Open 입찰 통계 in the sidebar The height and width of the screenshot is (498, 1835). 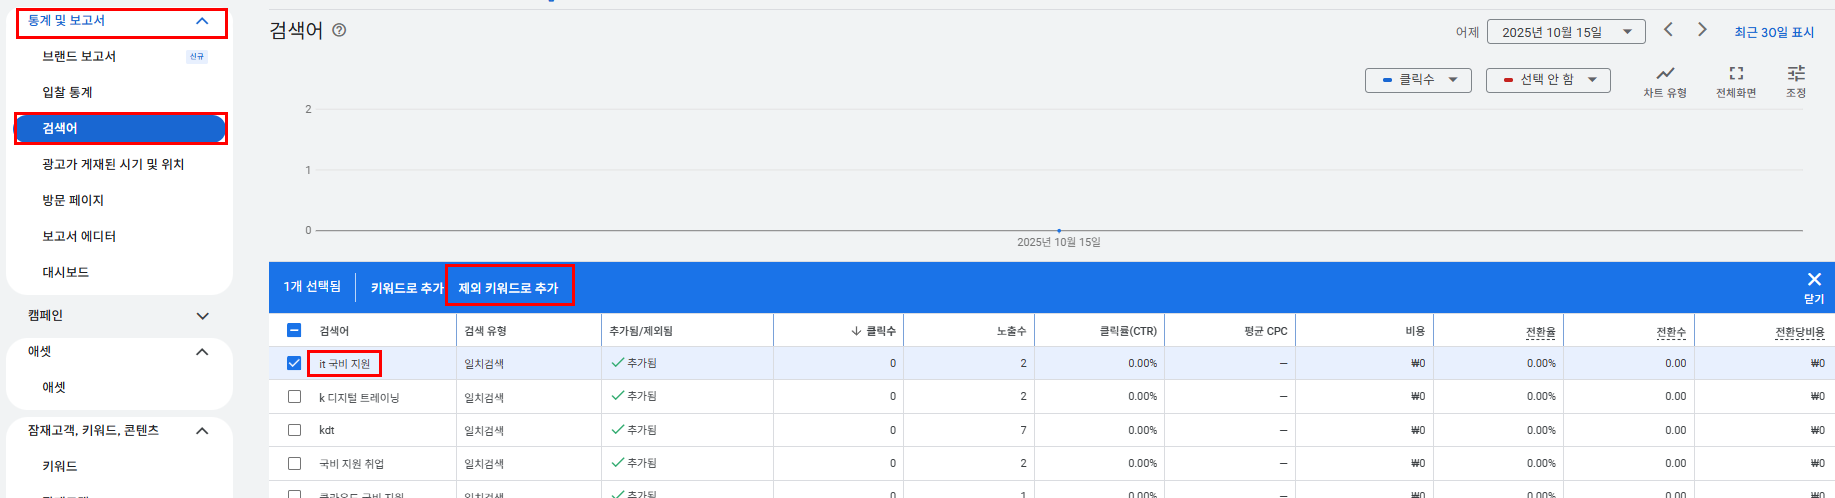coord(67,92)
